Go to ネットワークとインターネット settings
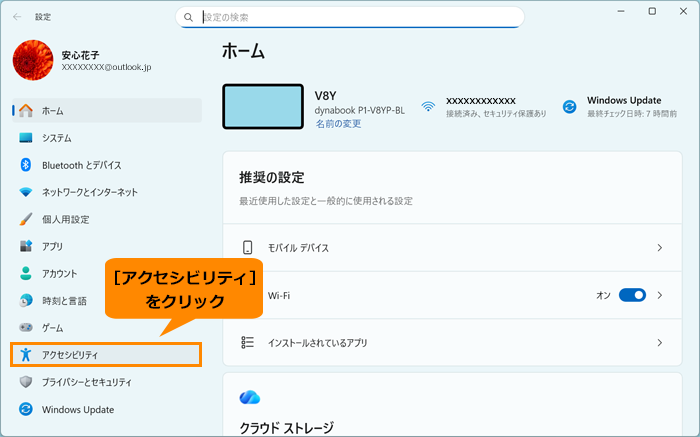The width and height of the screenshot is (700, 437). click(x=107, y=192)
